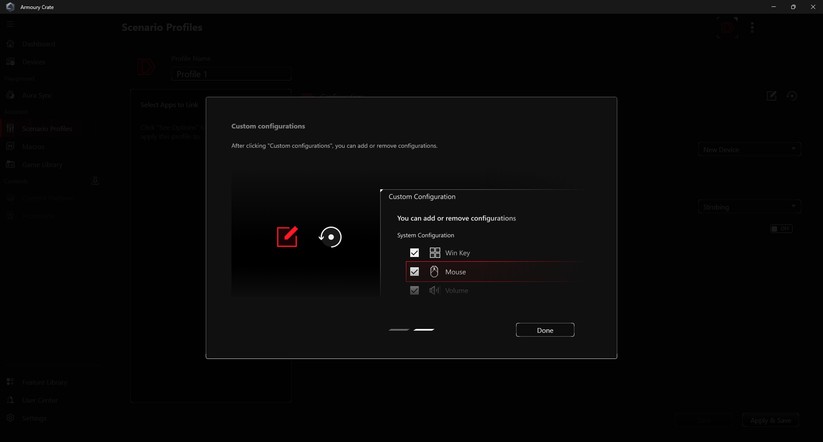Screen dimensions: 823x442
Task: Open the three-dot more options menu
Action: coord(752,27)
